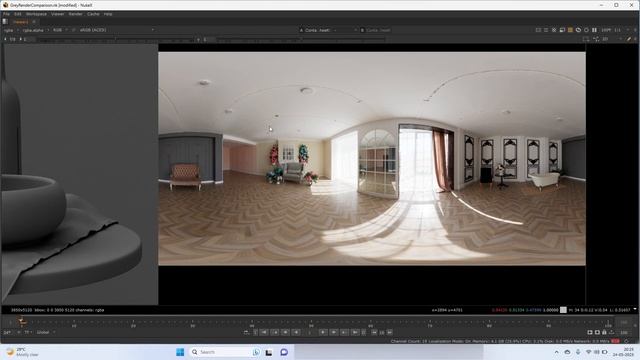The image size is (640, 360).
Task: Open the File menu
Action: (x=7, y=14)
